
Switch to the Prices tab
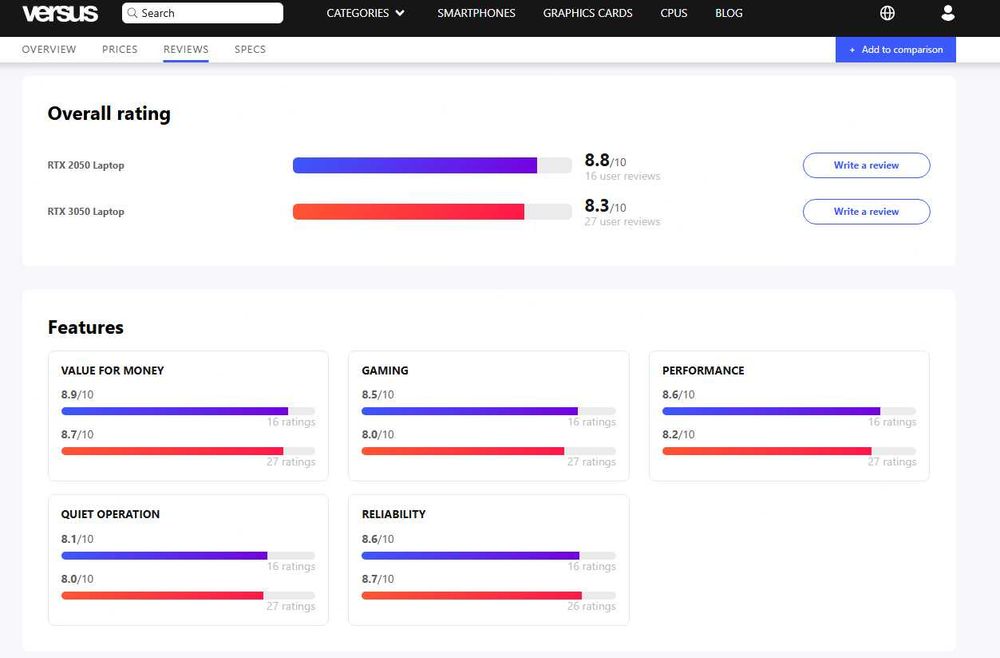point(120,49)
